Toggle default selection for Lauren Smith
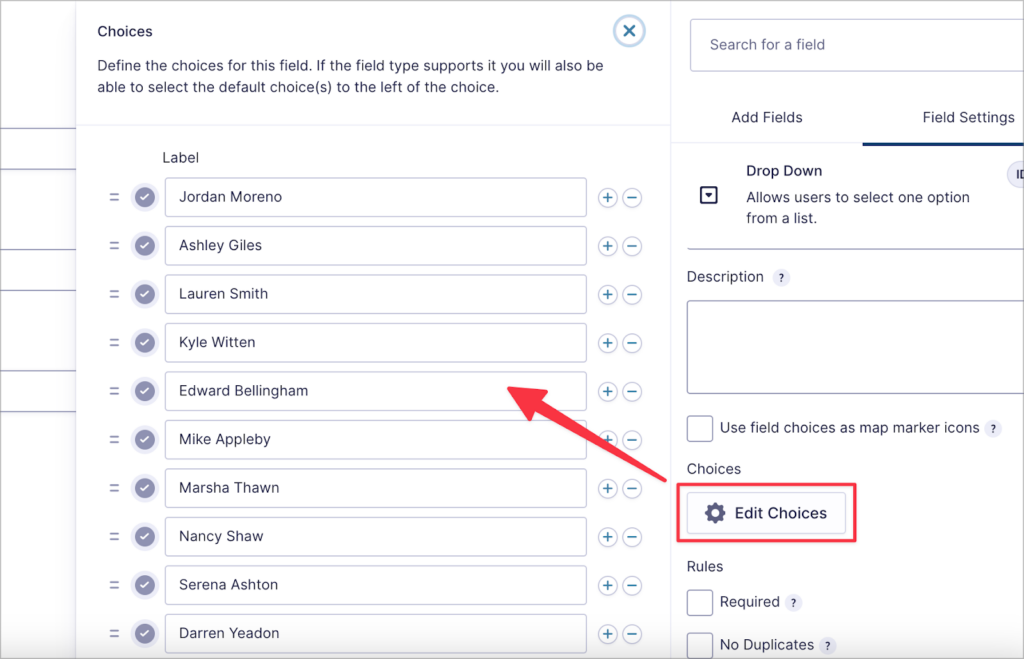The width and height of the screenshot is (1024, 659). click(144, 294)
